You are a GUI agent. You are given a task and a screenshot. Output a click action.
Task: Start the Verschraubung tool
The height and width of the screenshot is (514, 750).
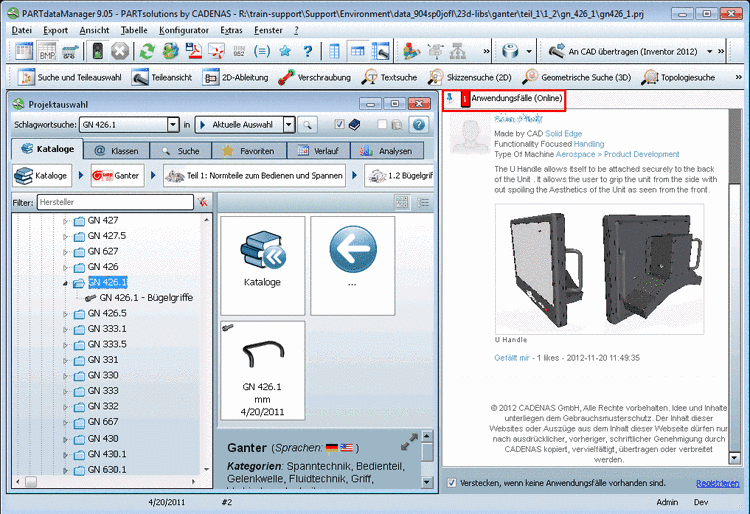tap(314, 77)
